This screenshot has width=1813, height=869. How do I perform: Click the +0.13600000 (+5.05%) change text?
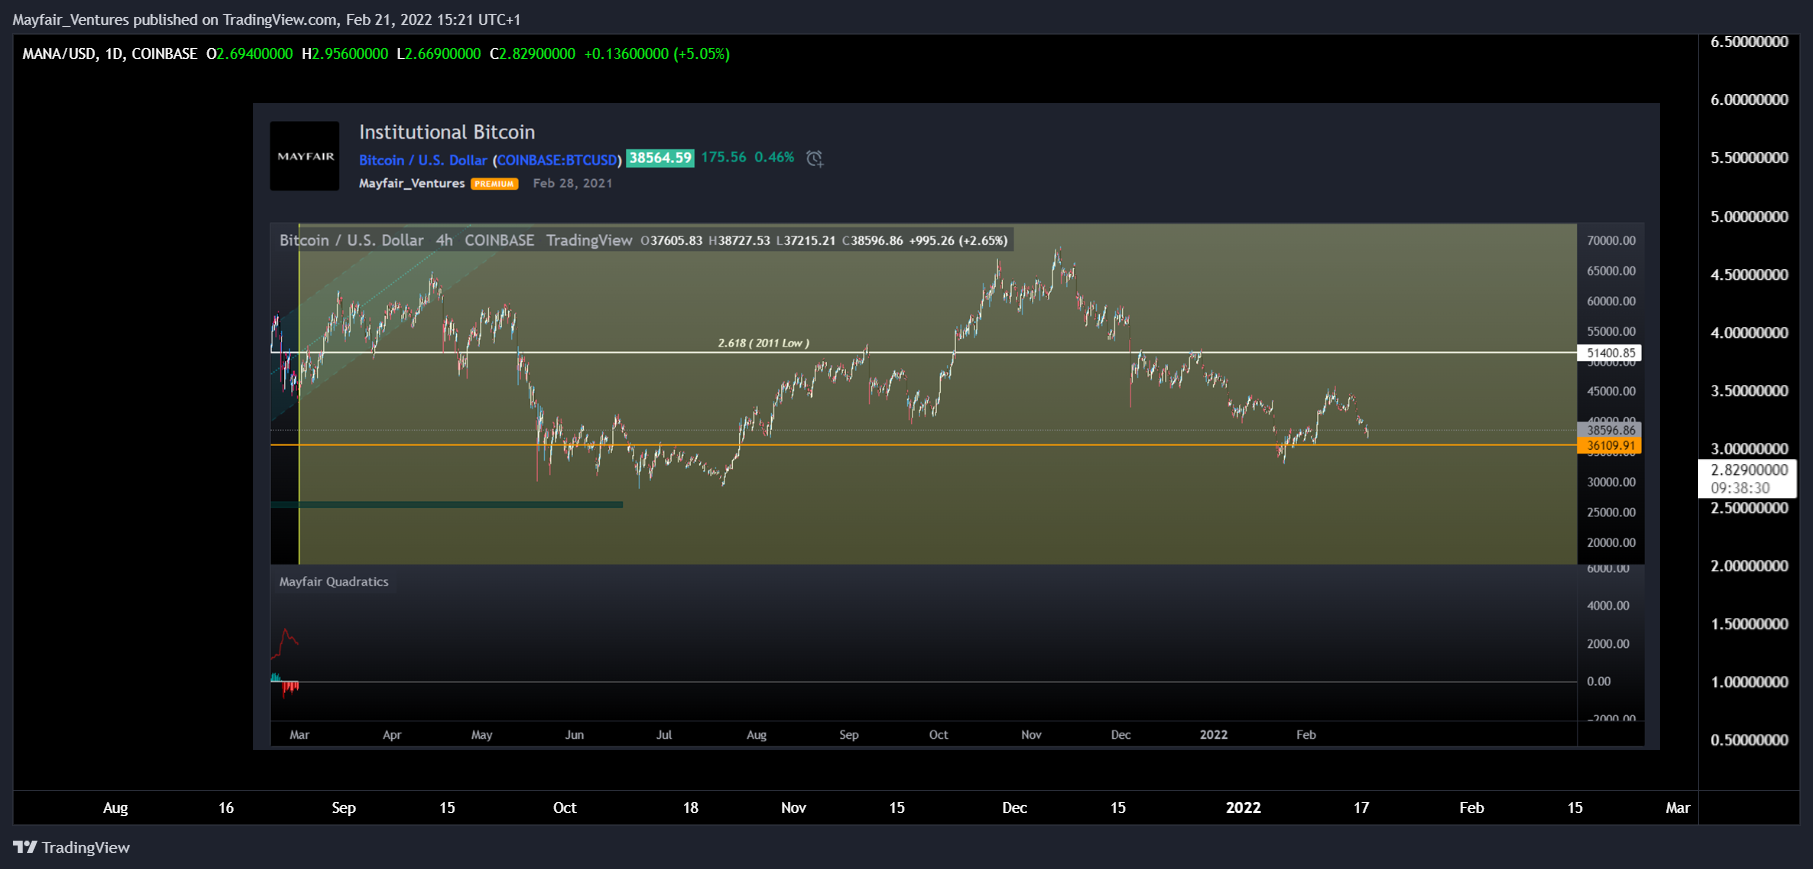coord(657,54)
